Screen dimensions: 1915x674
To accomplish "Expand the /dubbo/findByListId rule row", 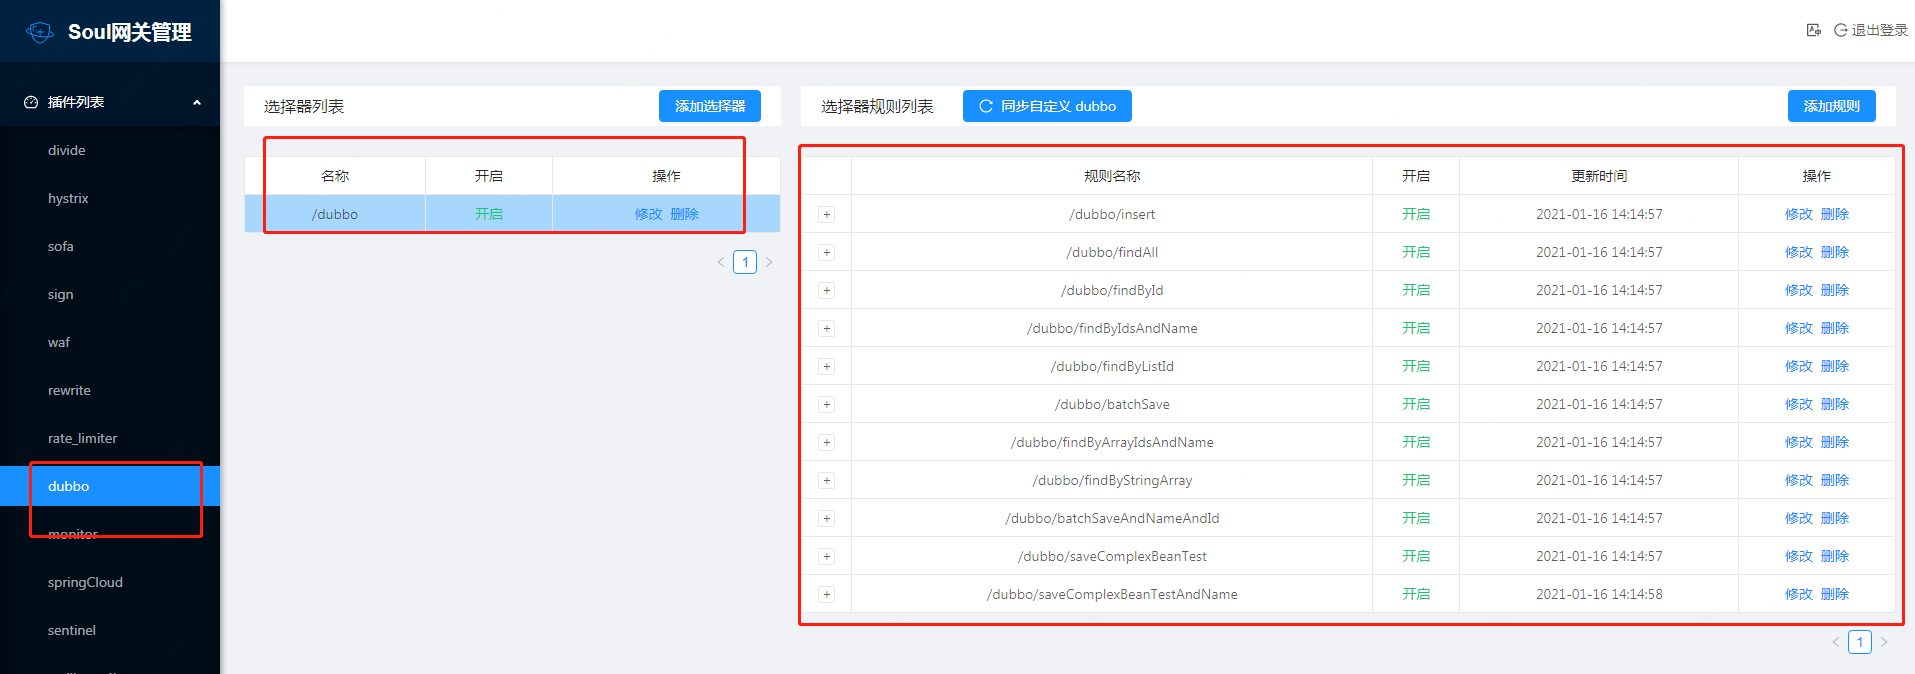I will pos(827,366).
